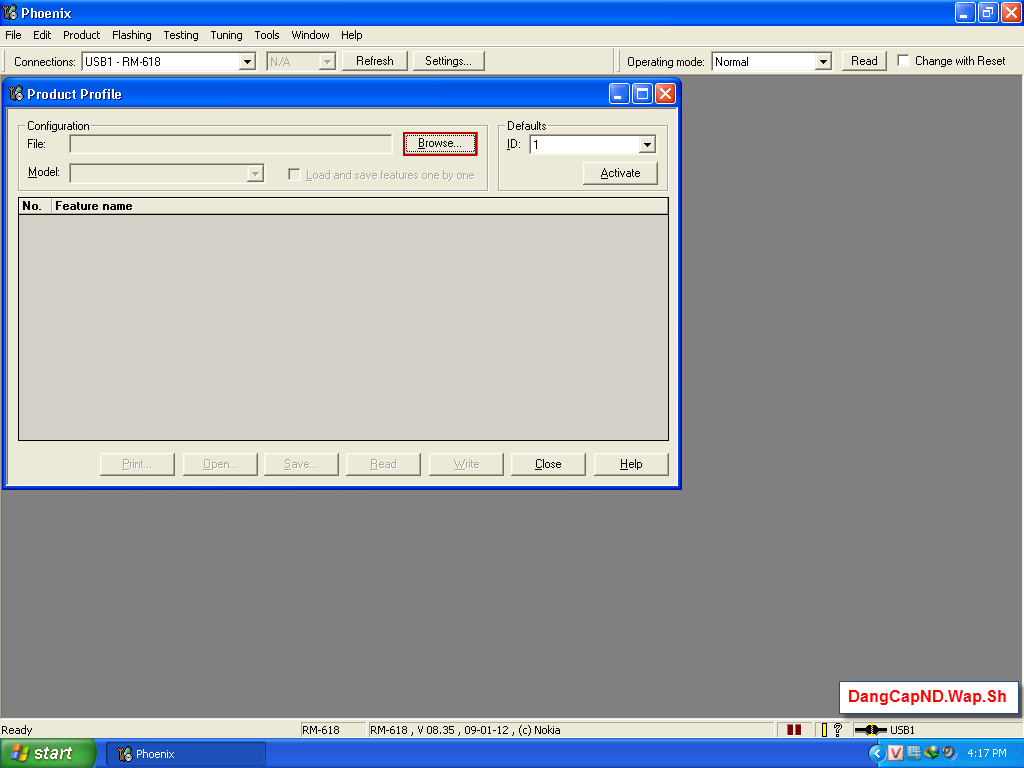Click the Help button in Product Profile
The height and width of the screenshot is (768, 1024).
[631, 464]
